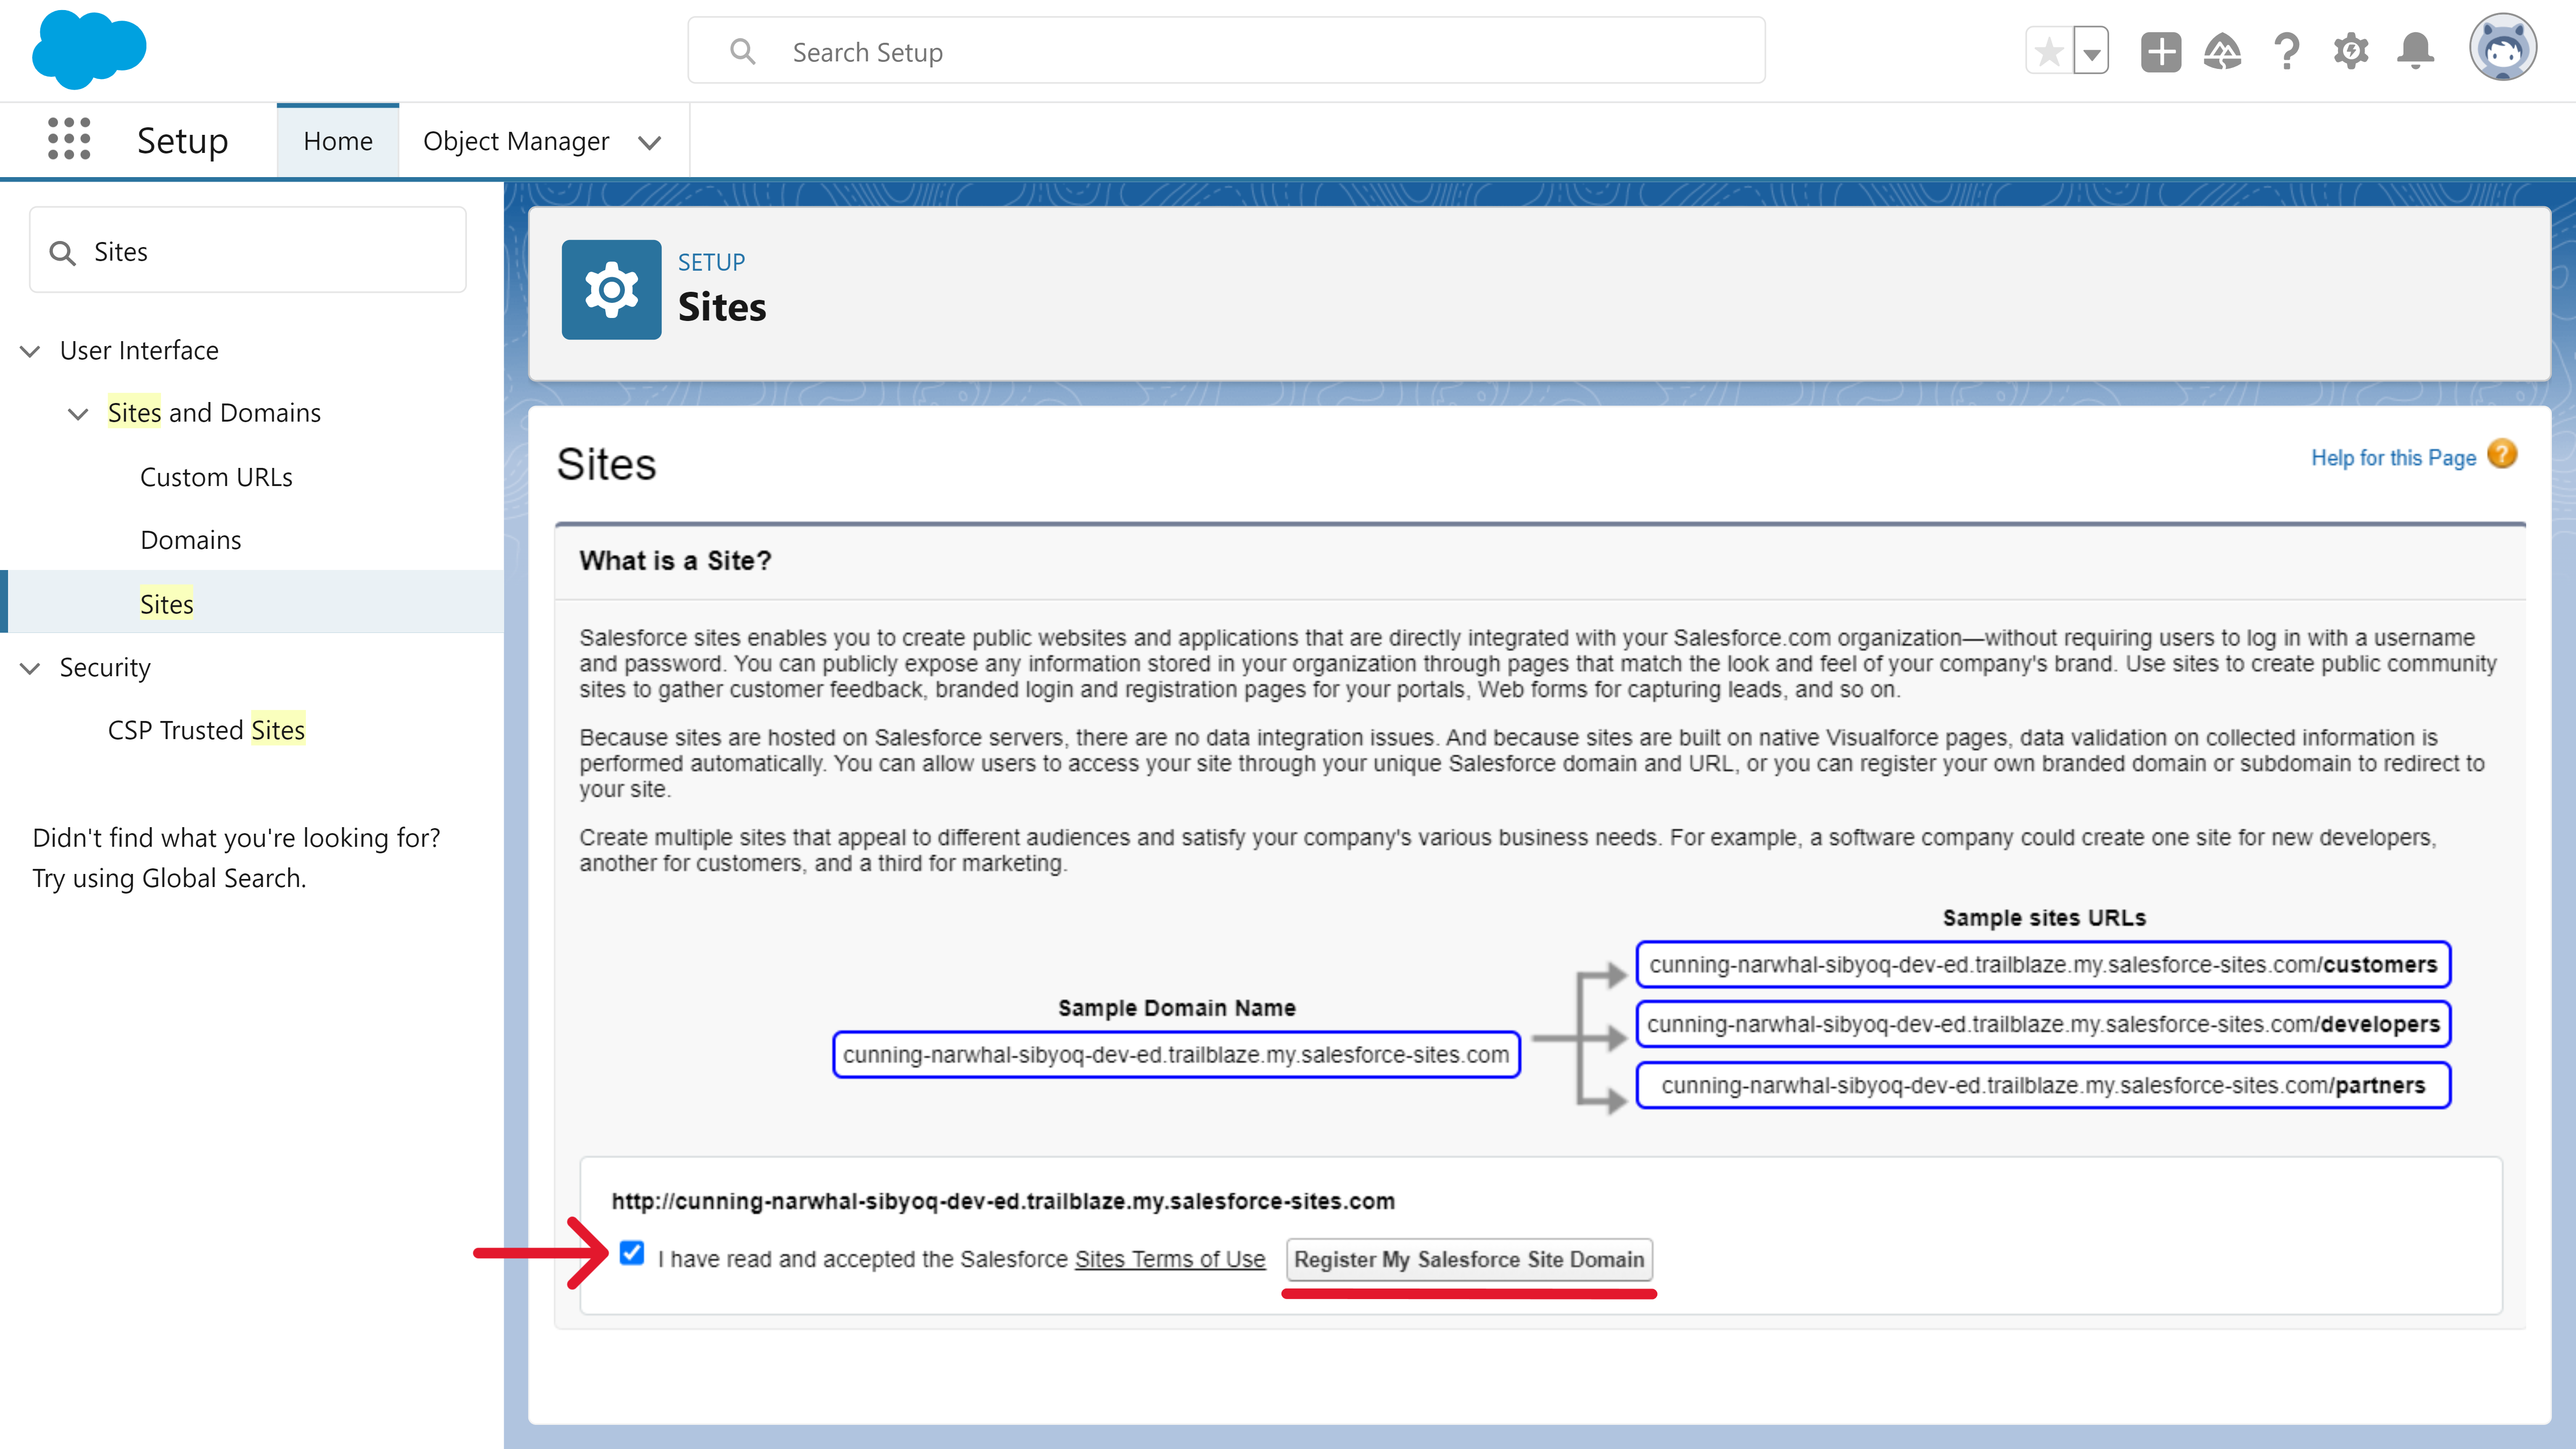This screenshot has height=1449, width=2576.
Task: Open the App Launcher dots grid
Action: pos(69,139)
